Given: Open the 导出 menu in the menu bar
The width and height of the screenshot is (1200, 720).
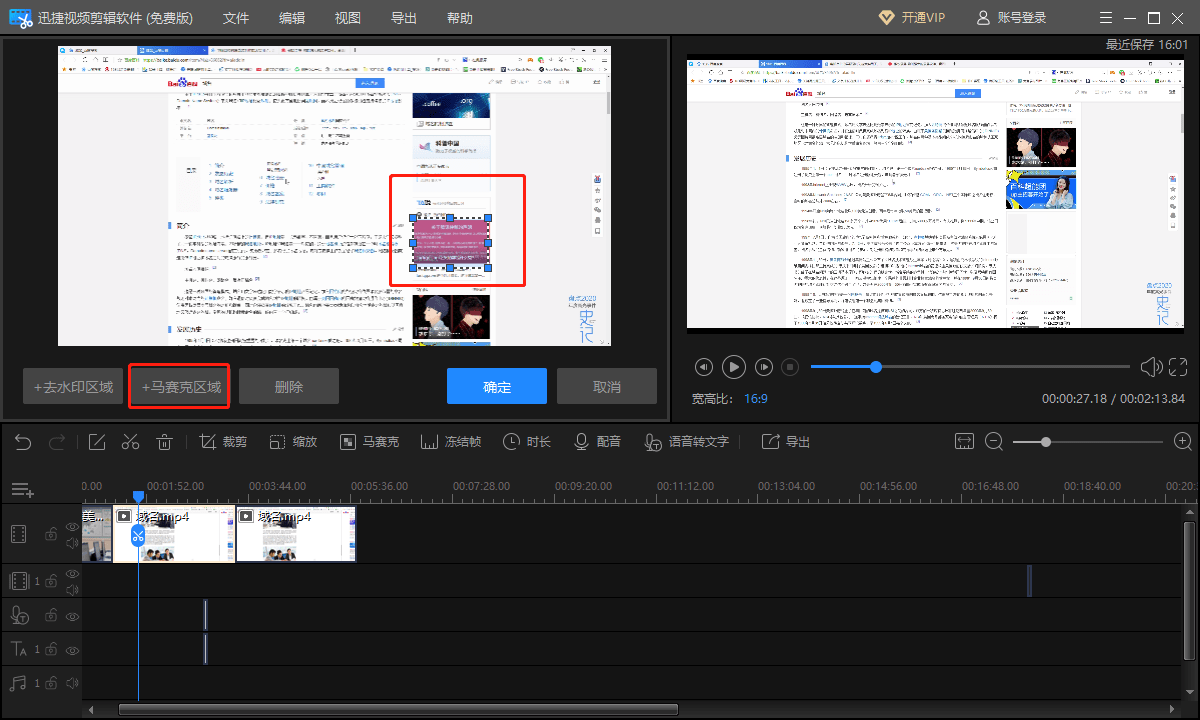Looking at the screenshot, I should 403,18.
